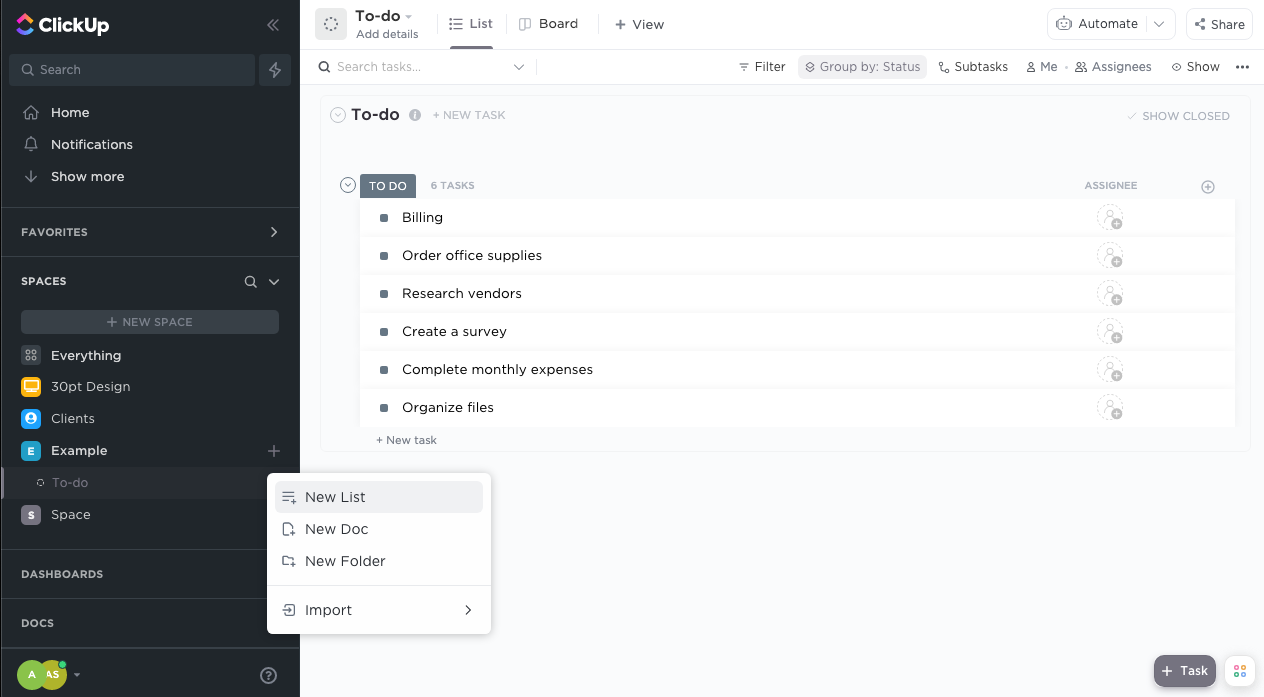
Task: Add an assignee to the Billing task
Action: [x=1112, y=217]
